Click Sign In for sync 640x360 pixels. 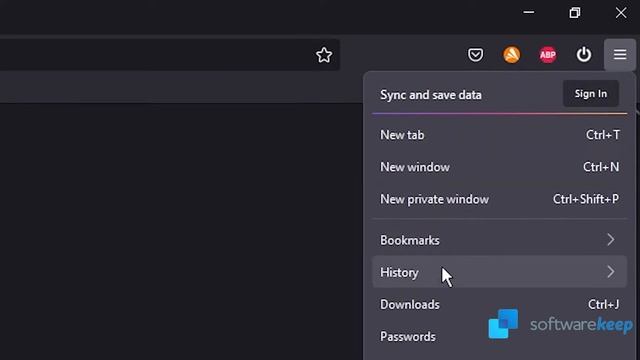pos(591,94)
